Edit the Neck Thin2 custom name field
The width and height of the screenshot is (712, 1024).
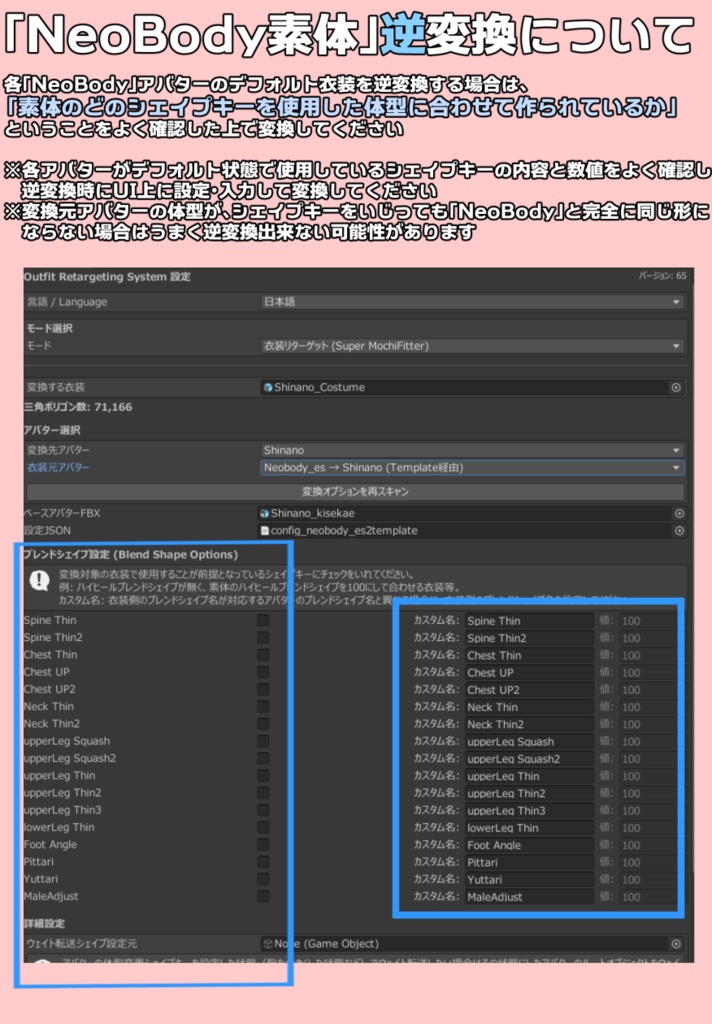[x=529, y=724]
